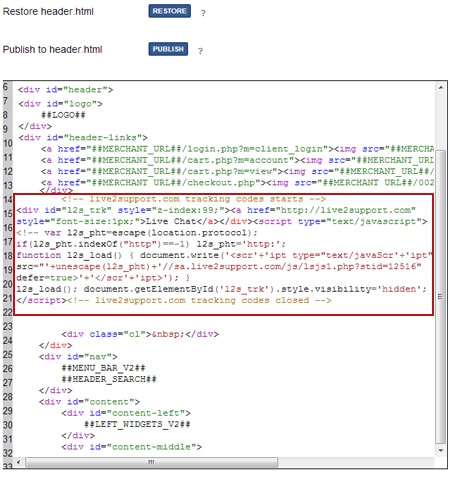Screen dimensions: 450x484
Task: Click the 'l2s_load(); document.getElementById' line
Action: (x=222, y=289)
